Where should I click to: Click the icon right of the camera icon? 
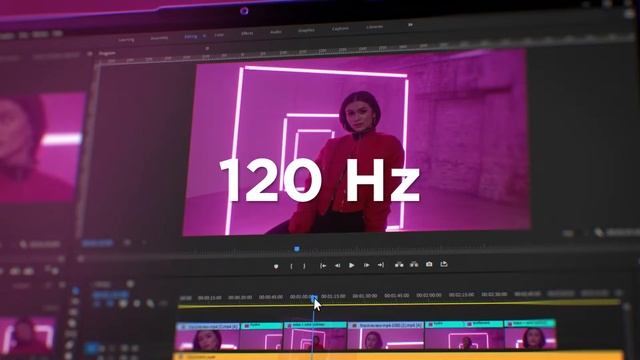(444, 264)
